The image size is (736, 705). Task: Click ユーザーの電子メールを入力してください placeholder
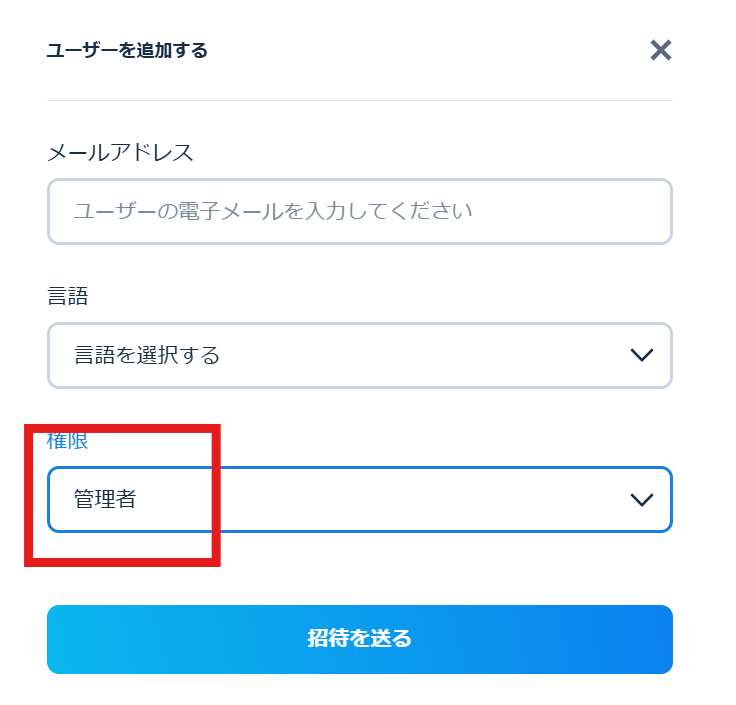click(272, 211)
